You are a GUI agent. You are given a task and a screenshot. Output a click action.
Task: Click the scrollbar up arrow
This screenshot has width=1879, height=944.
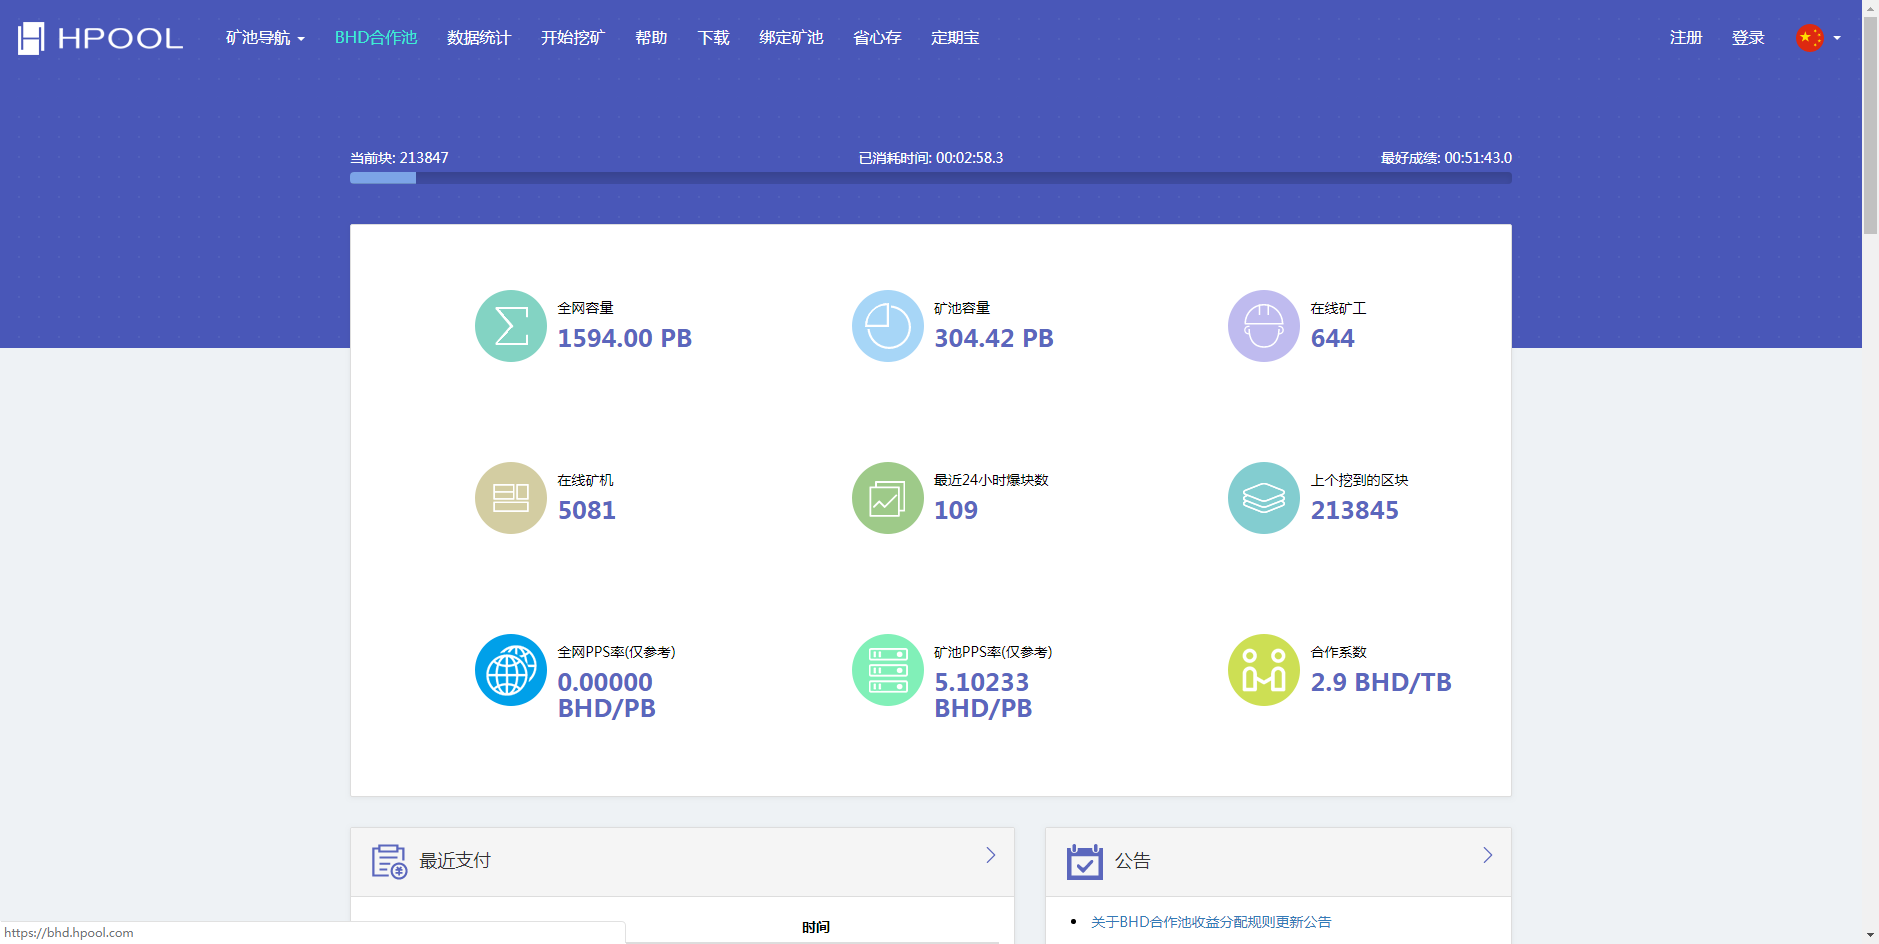1870,7
